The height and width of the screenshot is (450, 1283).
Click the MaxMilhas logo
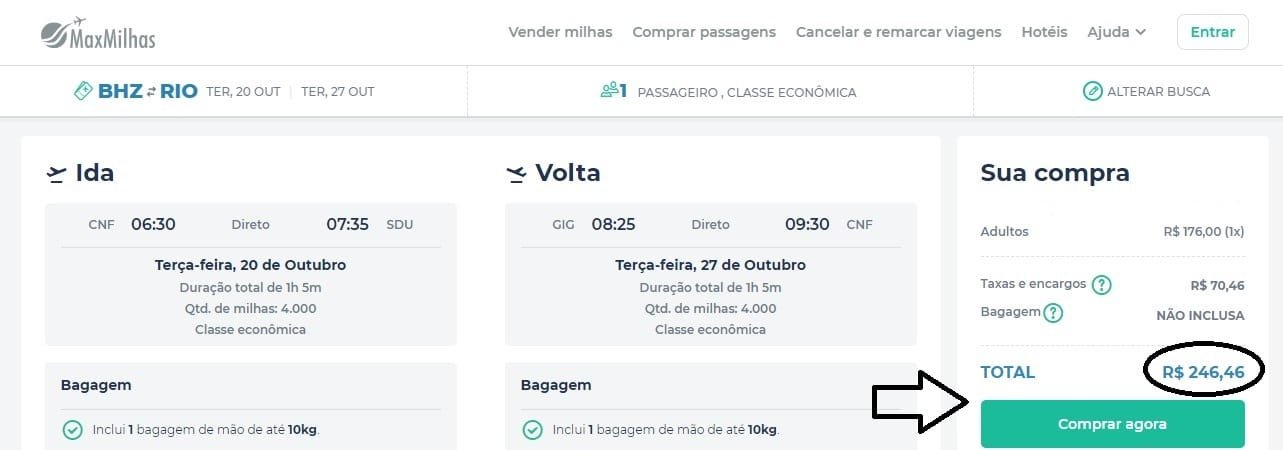(x=98, y=33)
